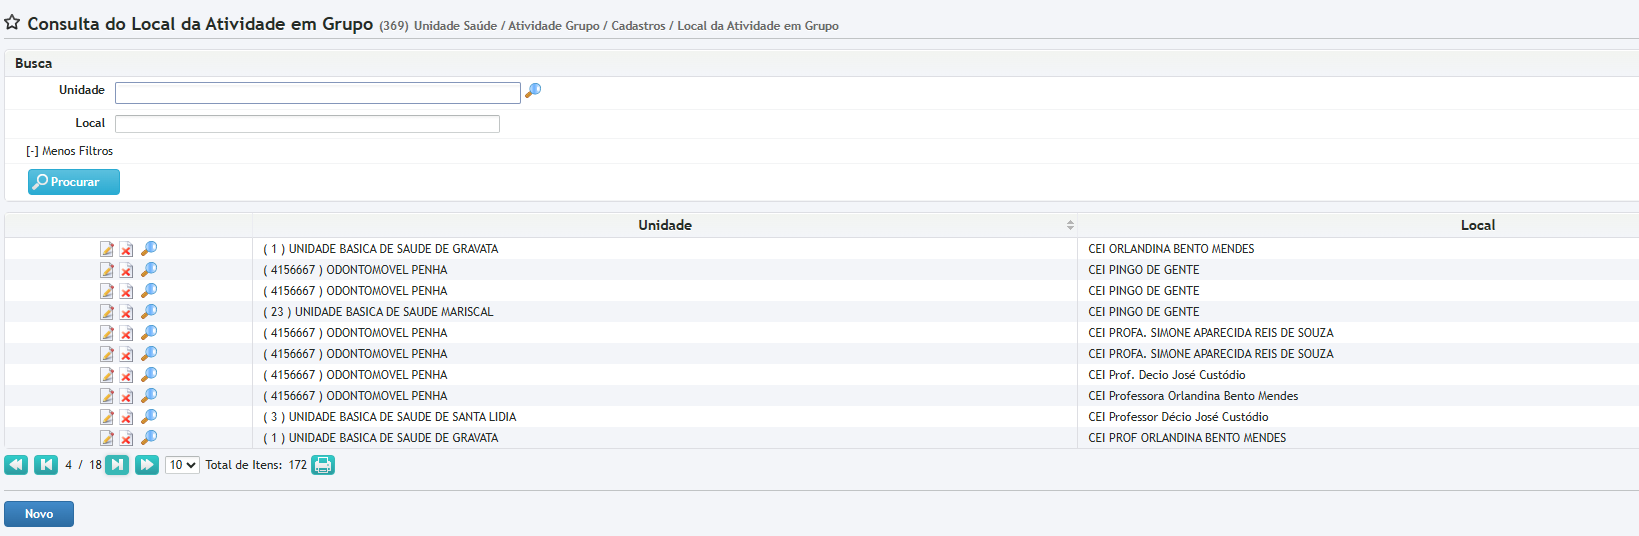The width and height of the screenshot is (1639, 536).
Task: Edit the CEI Prof. Decio José Custódio row
Action: point(107,375)
